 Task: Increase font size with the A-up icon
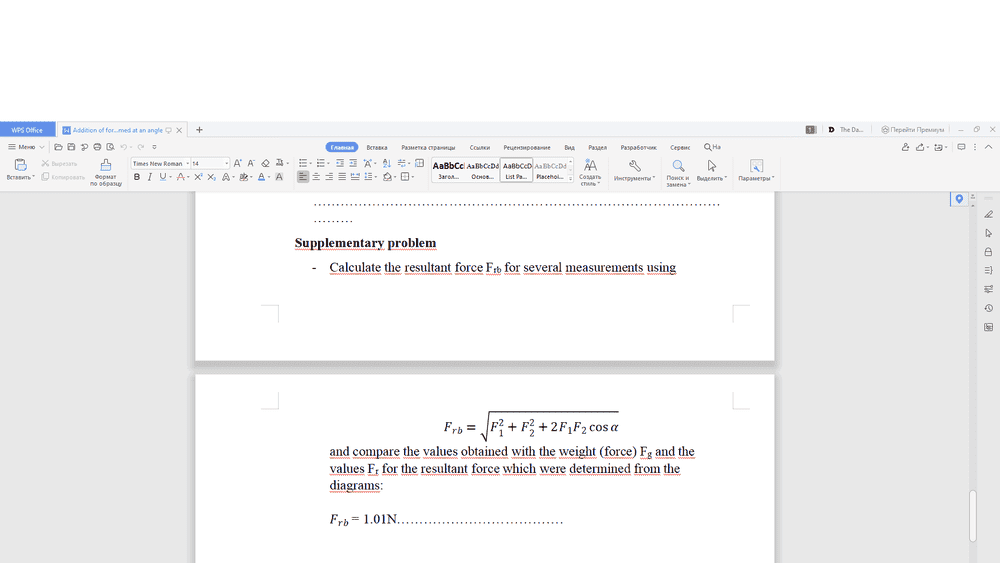237,163
